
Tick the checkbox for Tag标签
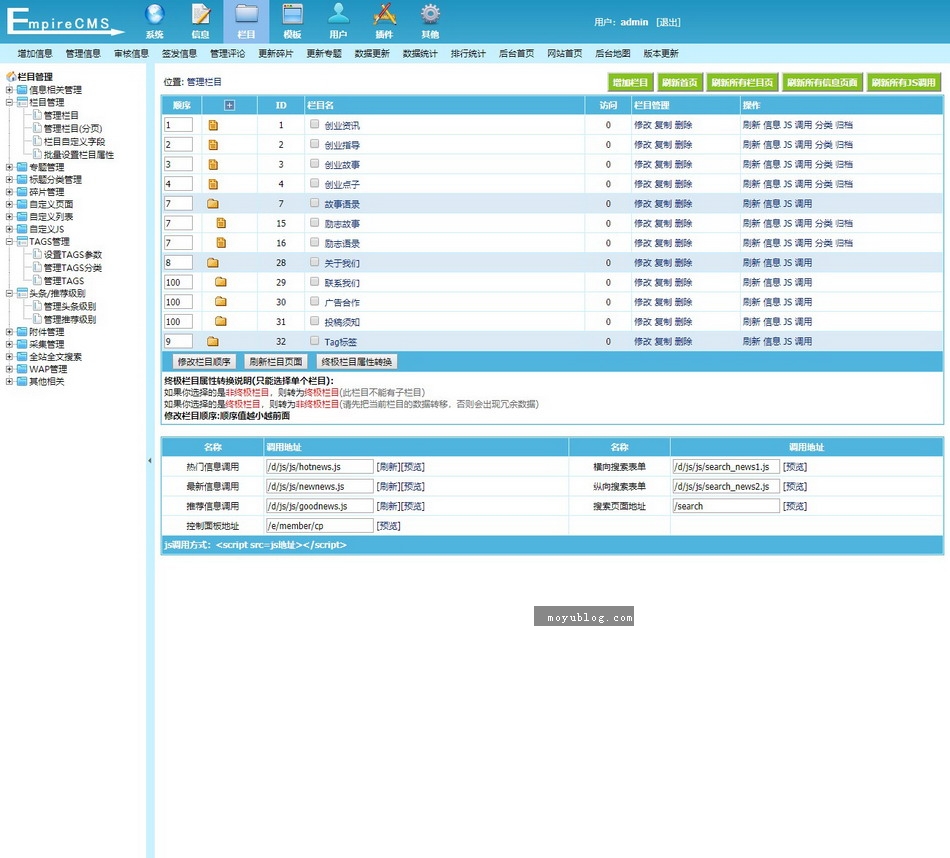click(314, 341)
